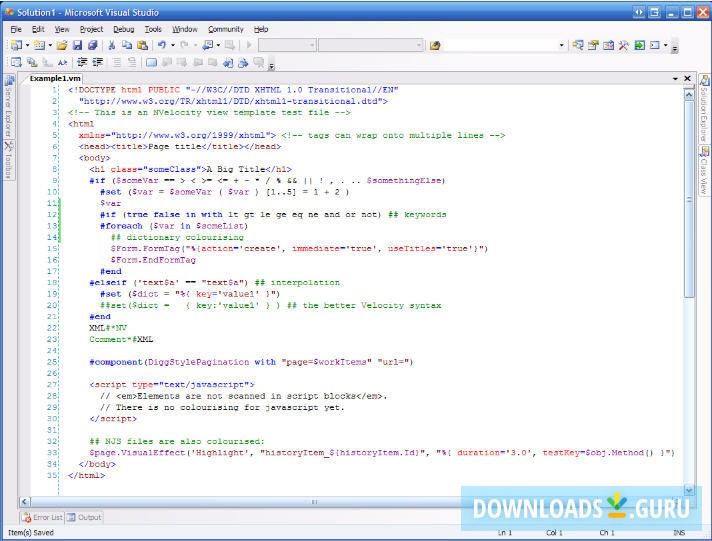Open the Community menu
The width and height of the screenshot is (712, 541).
tap(226, 29)
